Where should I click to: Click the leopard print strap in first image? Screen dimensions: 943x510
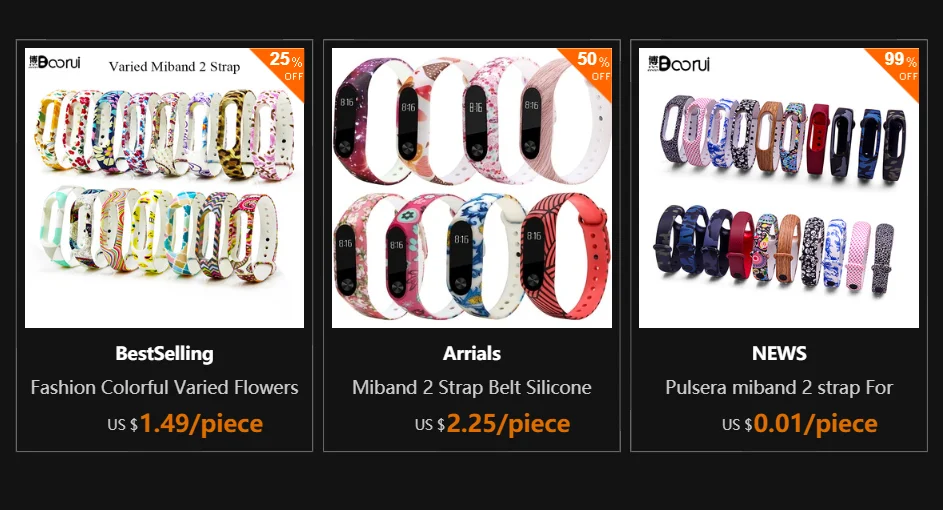236,135
